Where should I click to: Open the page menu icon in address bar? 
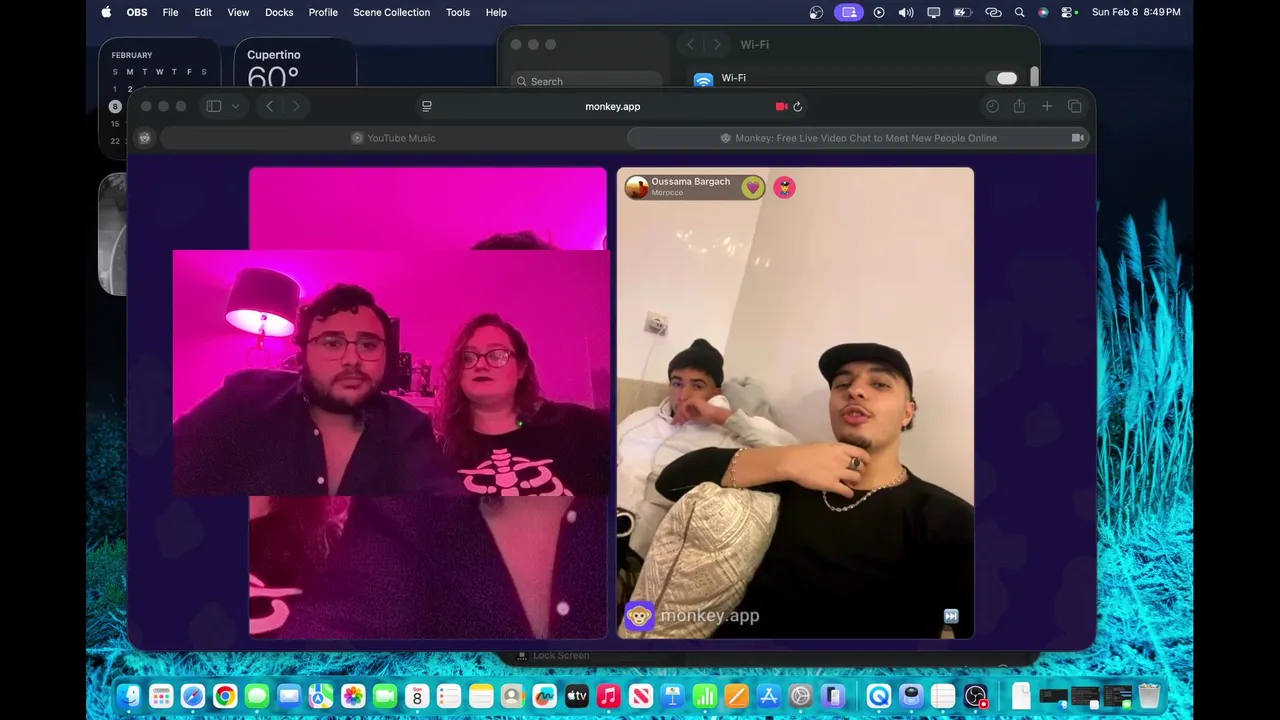(427, 106)
